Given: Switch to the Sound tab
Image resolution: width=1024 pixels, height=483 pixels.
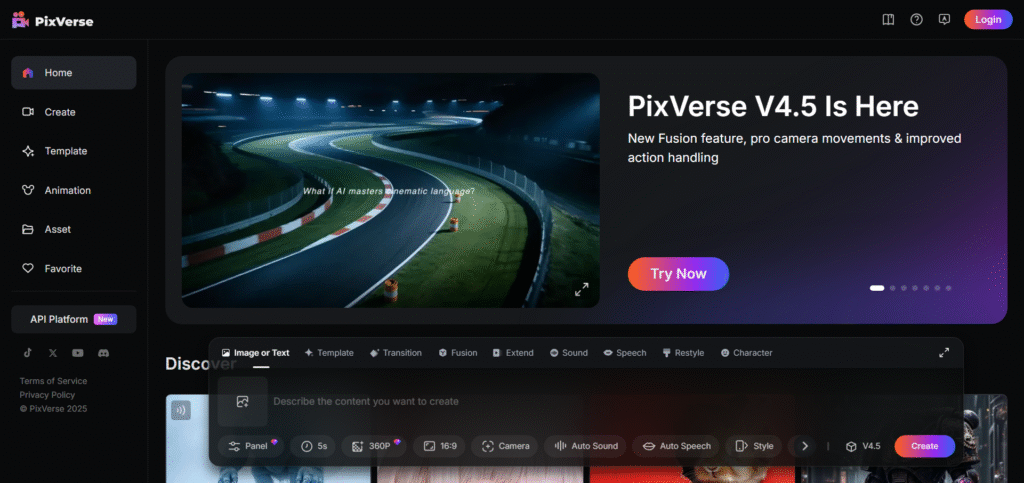Looking at the screenshot, I should [568, 352].
